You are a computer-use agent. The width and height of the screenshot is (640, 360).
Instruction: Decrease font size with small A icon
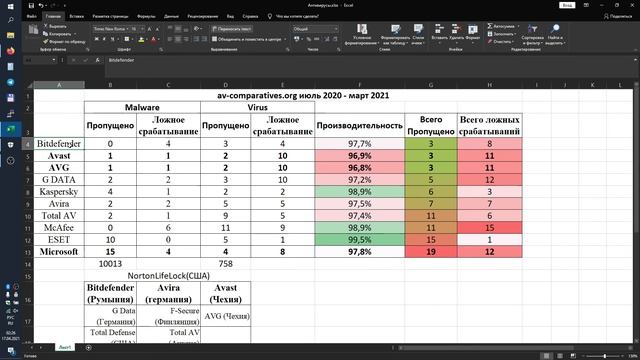pos(157,29)
